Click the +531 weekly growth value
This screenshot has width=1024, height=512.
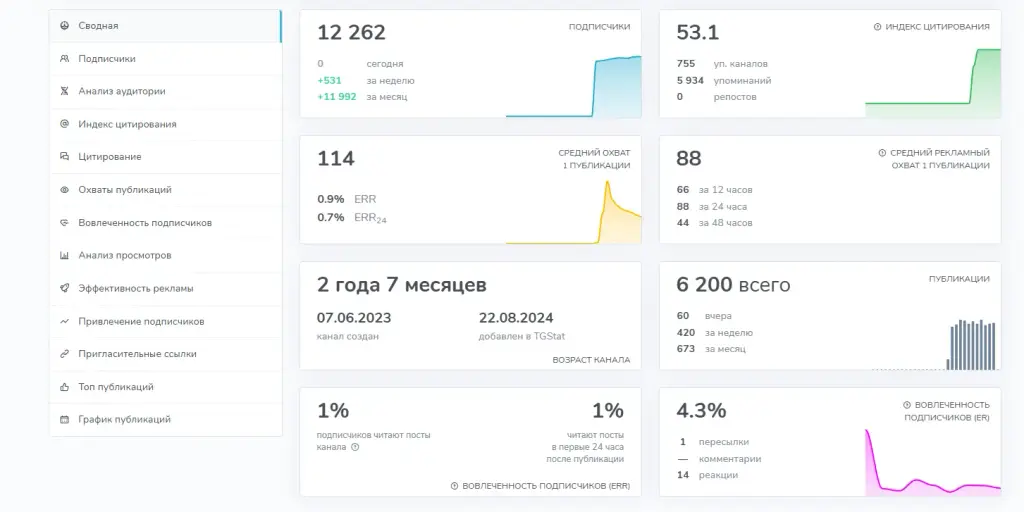click(329, 81)
